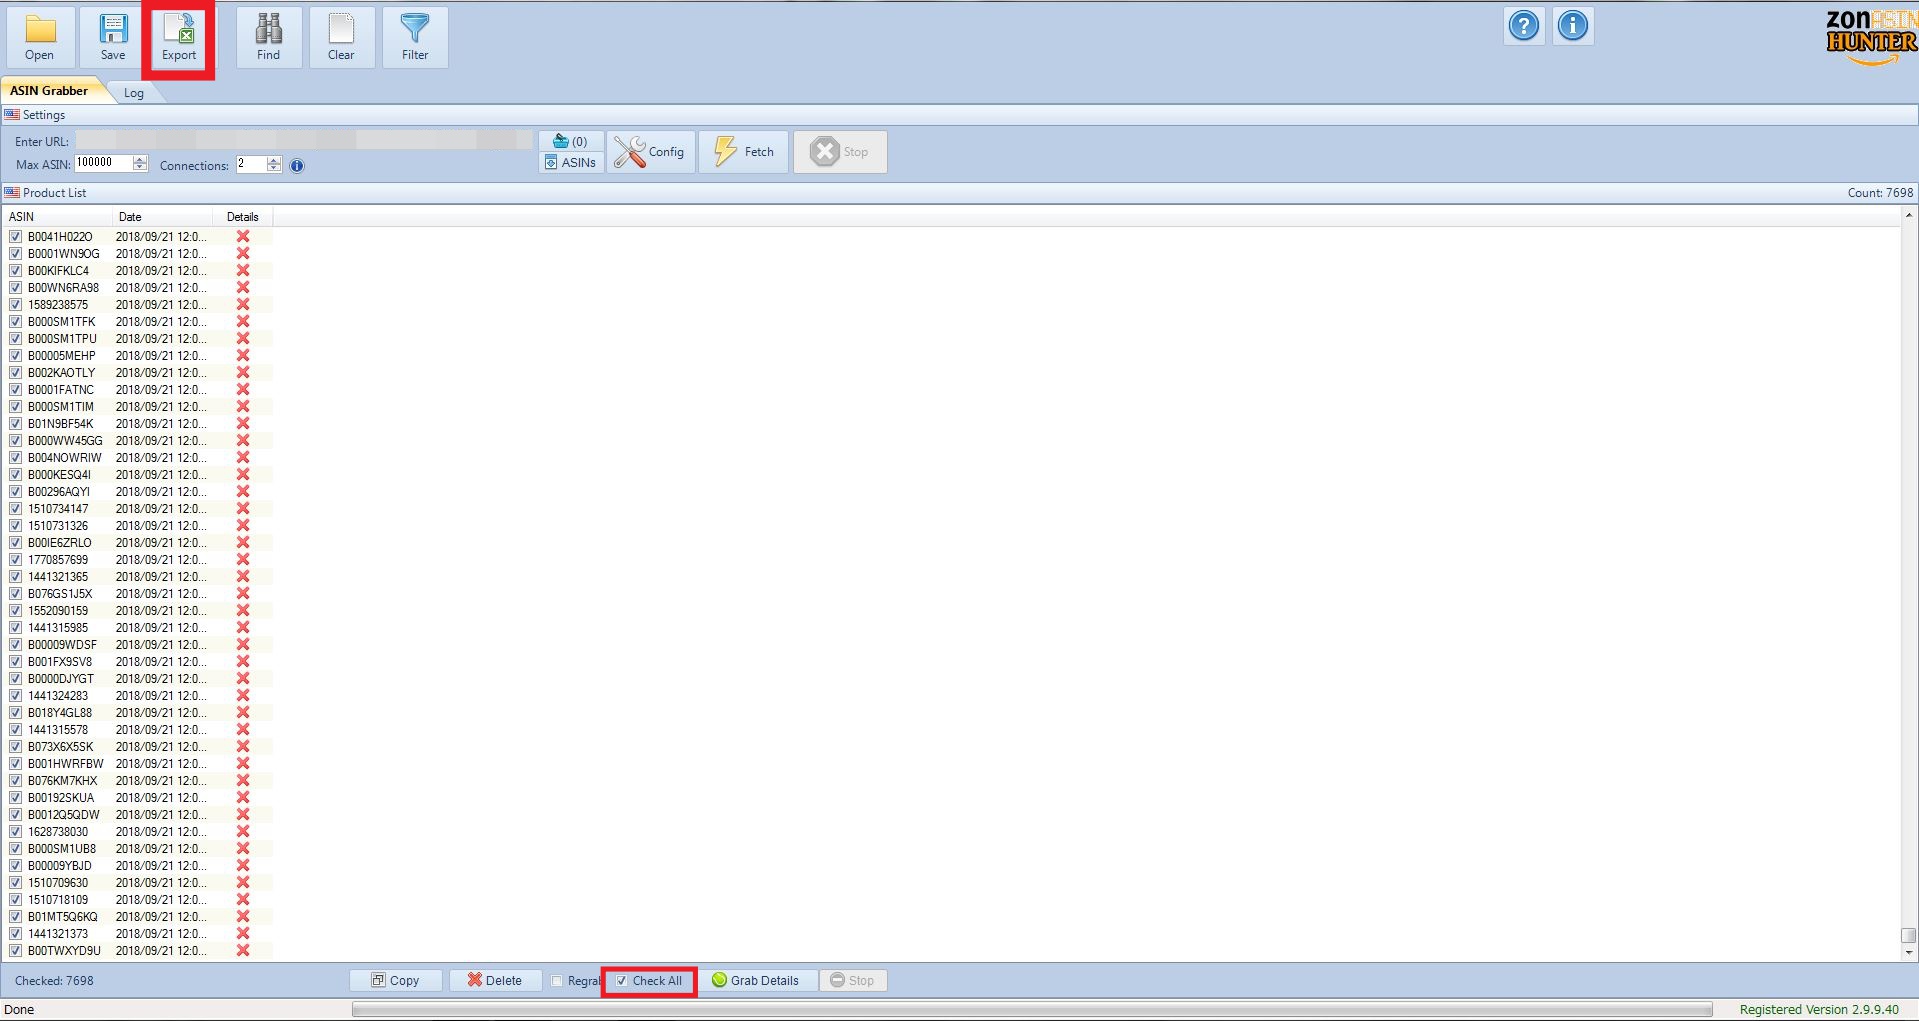Start Fetch with lightning button
This screenshot has width=1919, height=1021.
coord(743,152)
